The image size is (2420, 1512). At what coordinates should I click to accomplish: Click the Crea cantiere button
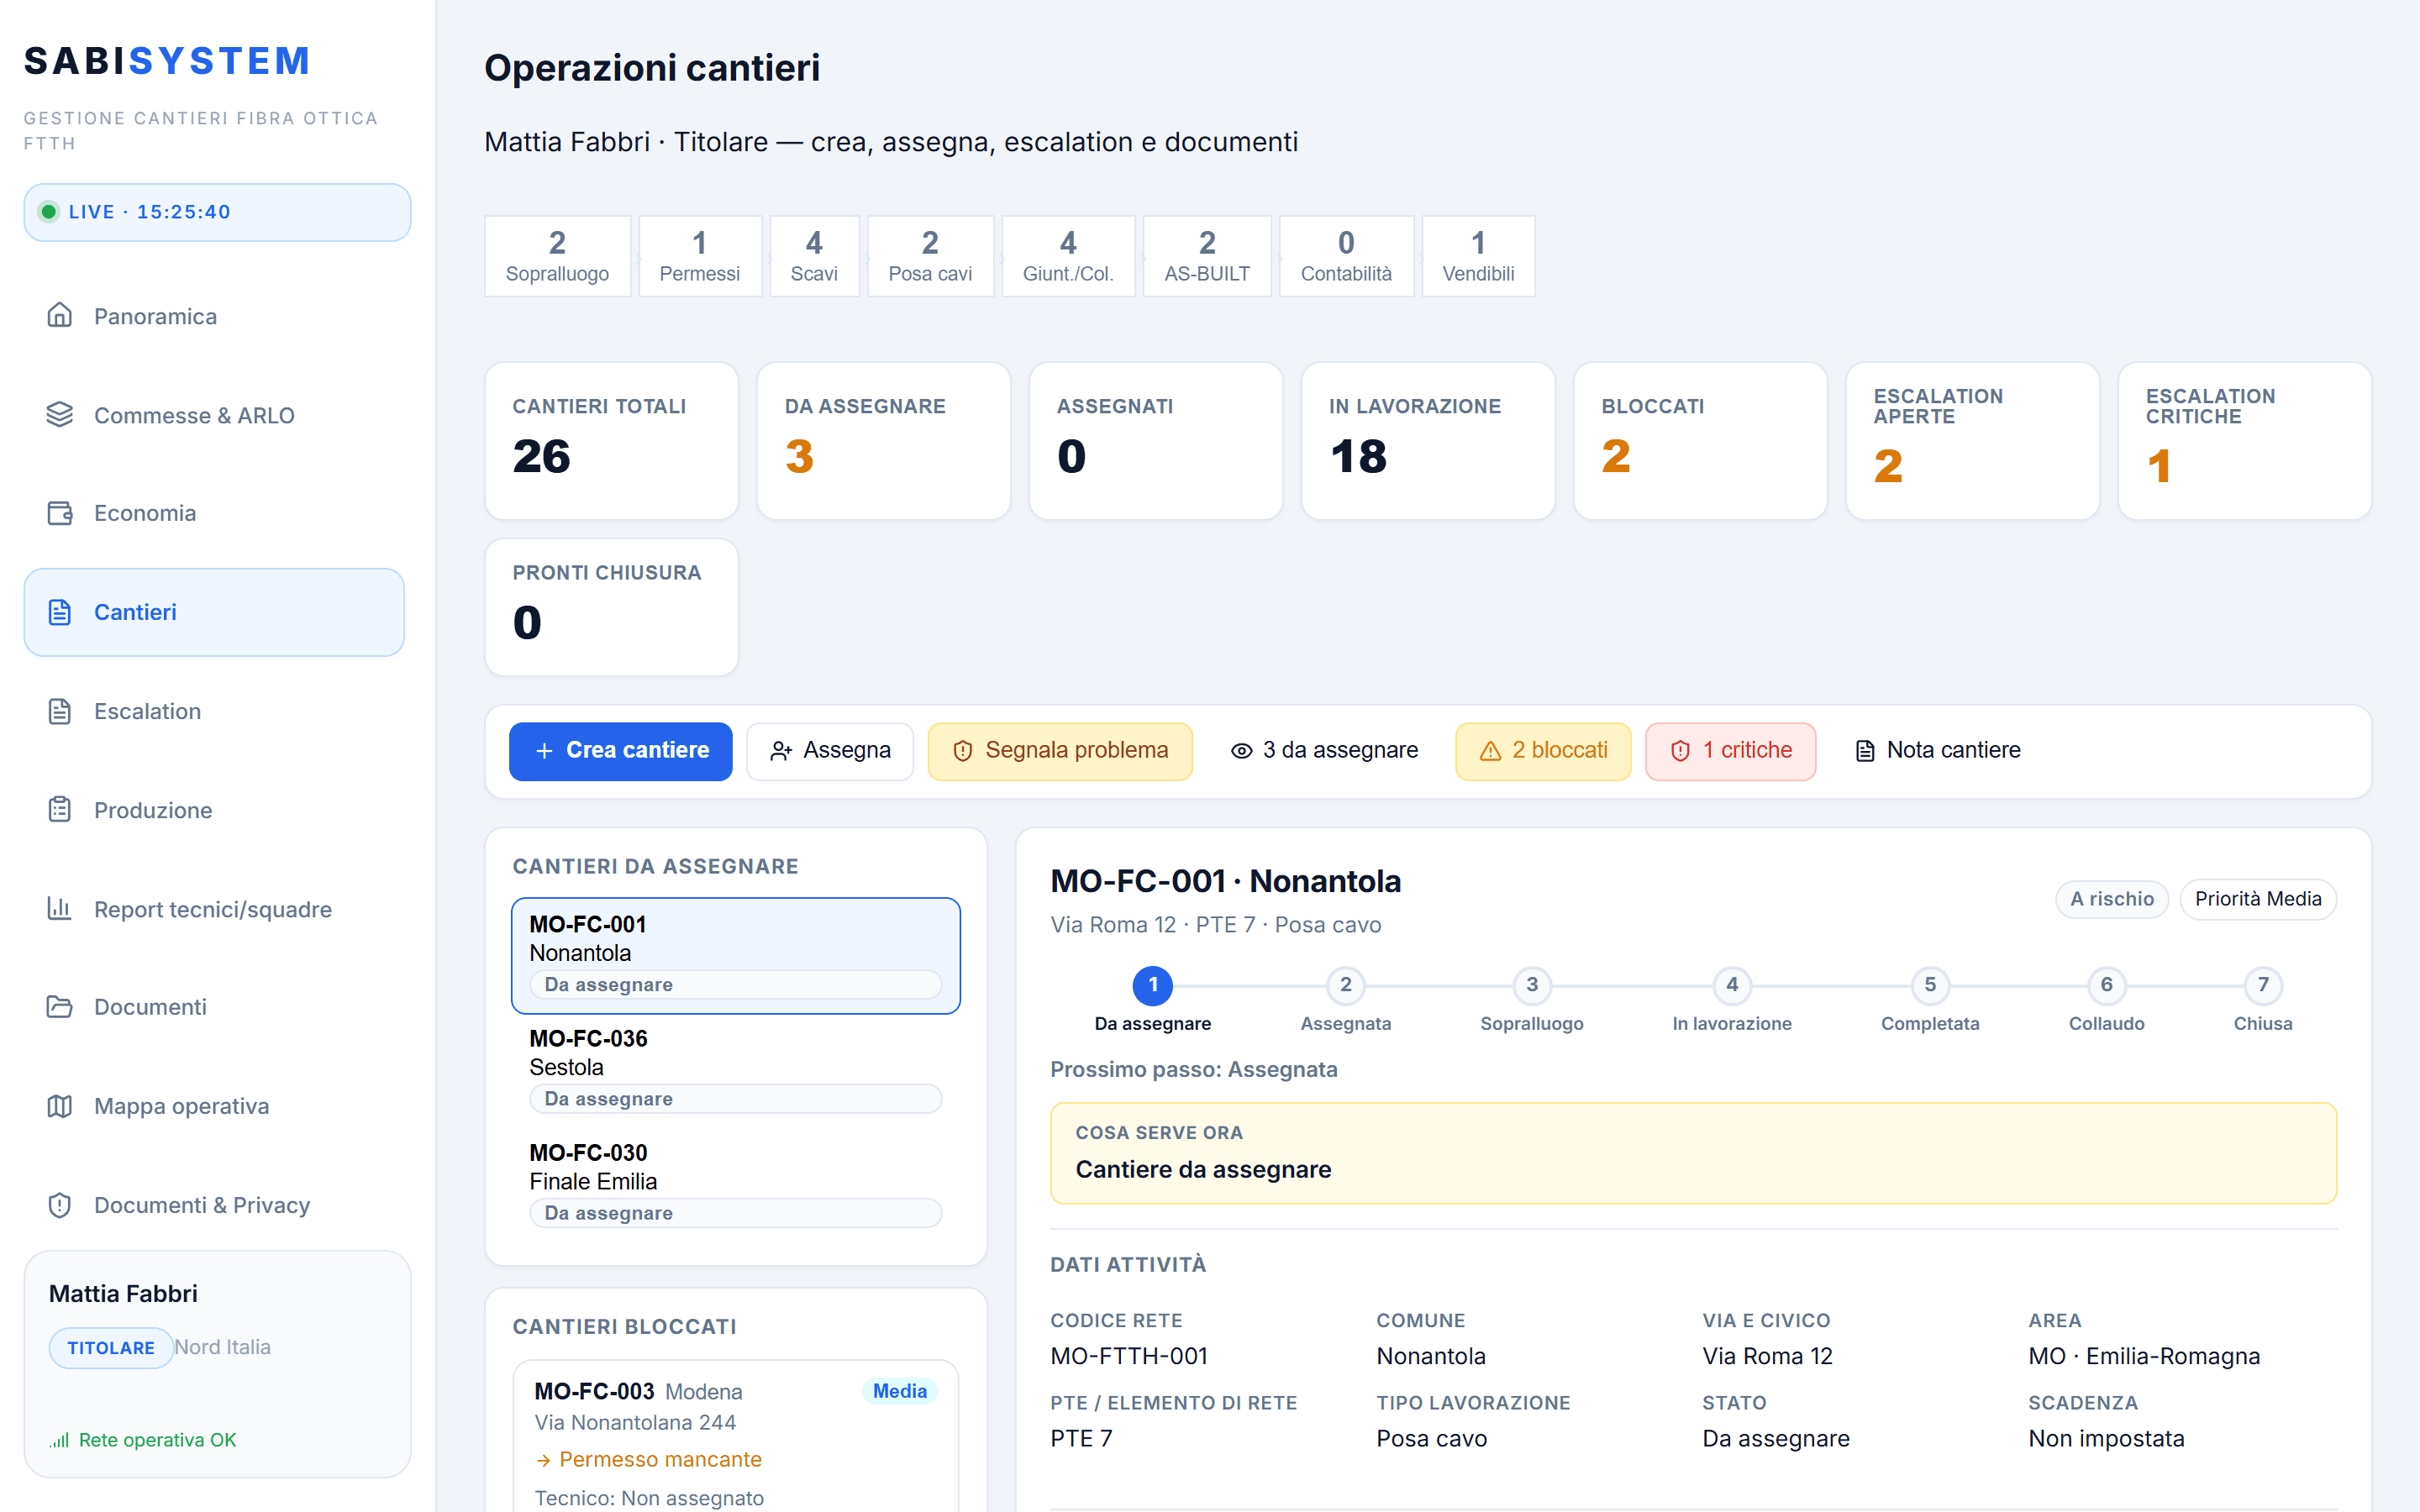point(620,751)
